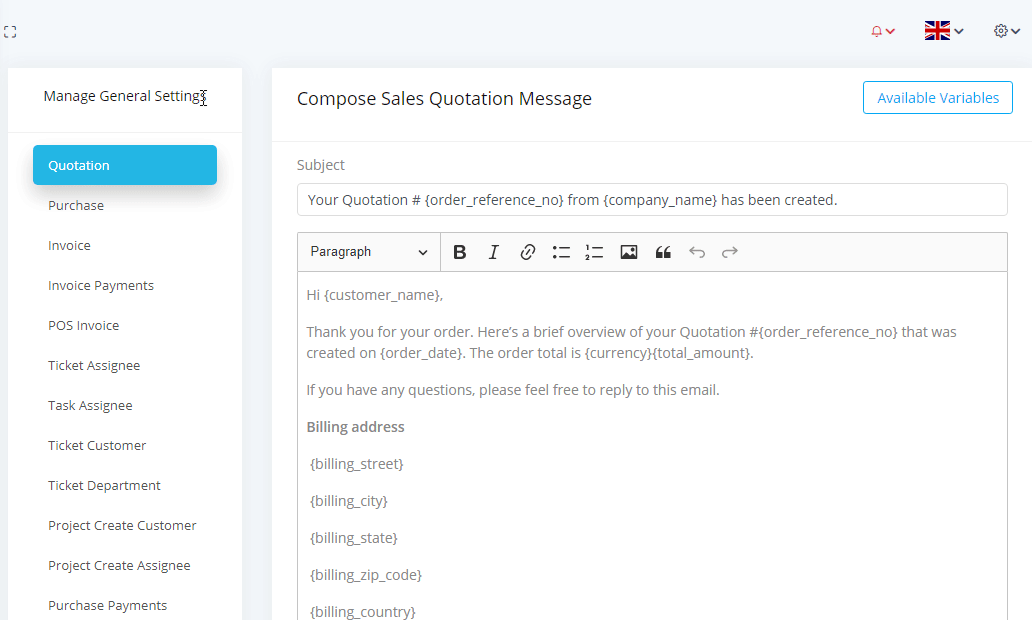
Task: Redo the last editor change
Action: pyautogui.click(x=730, y=252)
